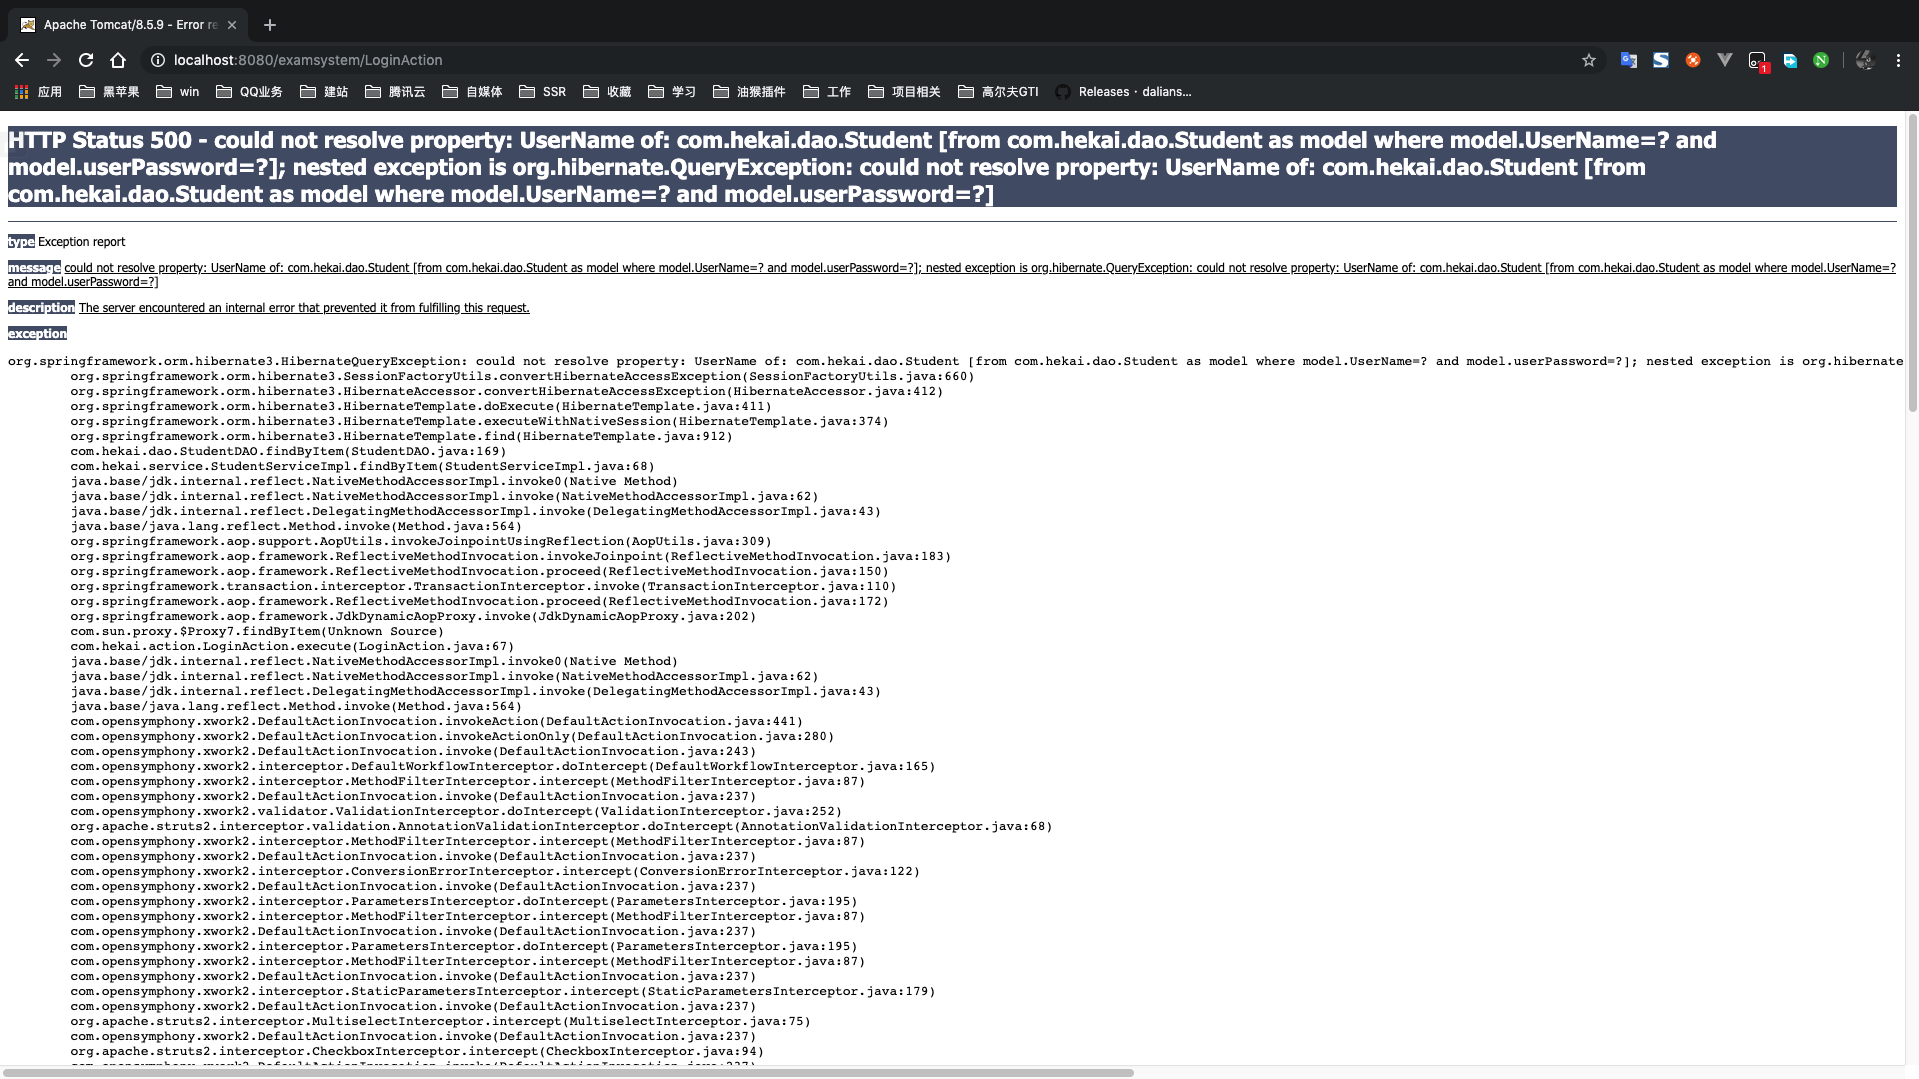This screenshot has height=1079, width=1919.
Task: Go back to the previous page
Action: click(x=22, y=60)
